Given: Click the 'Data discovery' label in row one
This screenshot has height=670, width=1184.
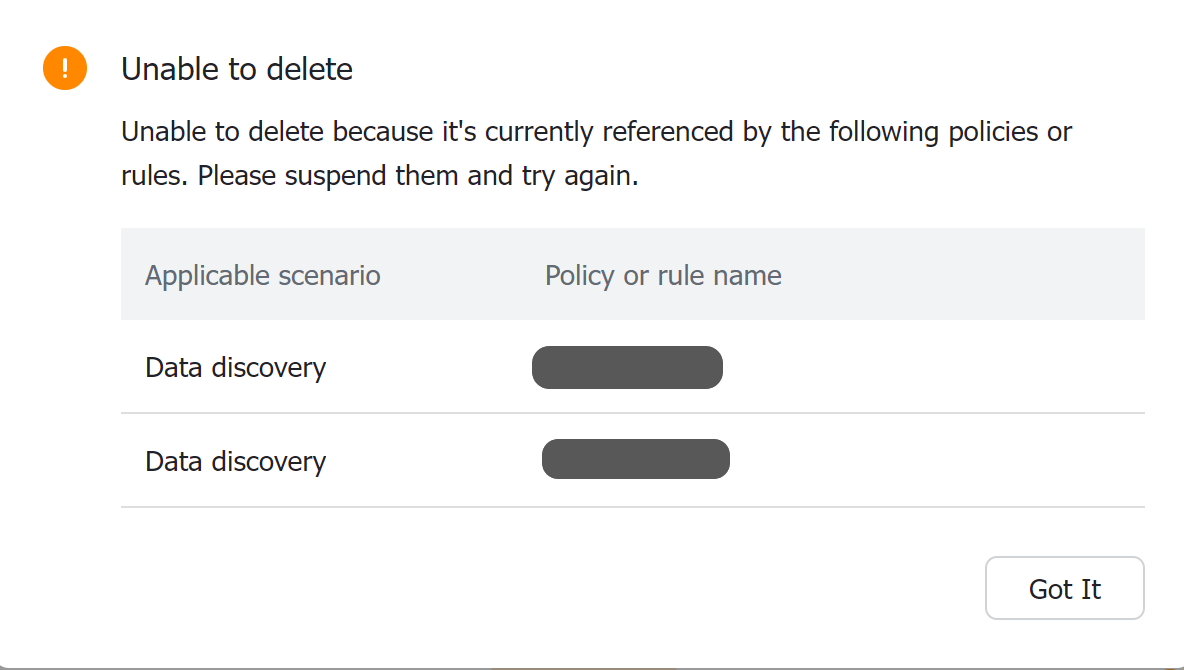Looking at the screenshot, I should tap(235, 367).
